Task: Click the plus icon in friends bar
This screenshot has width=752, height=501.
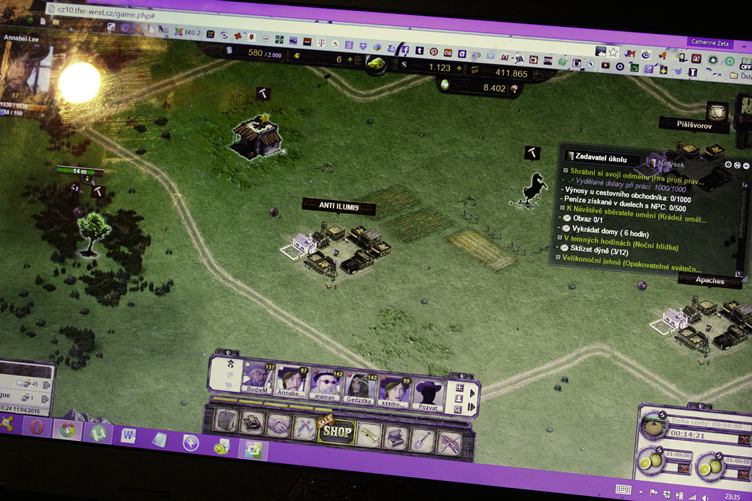Action: 459,388
